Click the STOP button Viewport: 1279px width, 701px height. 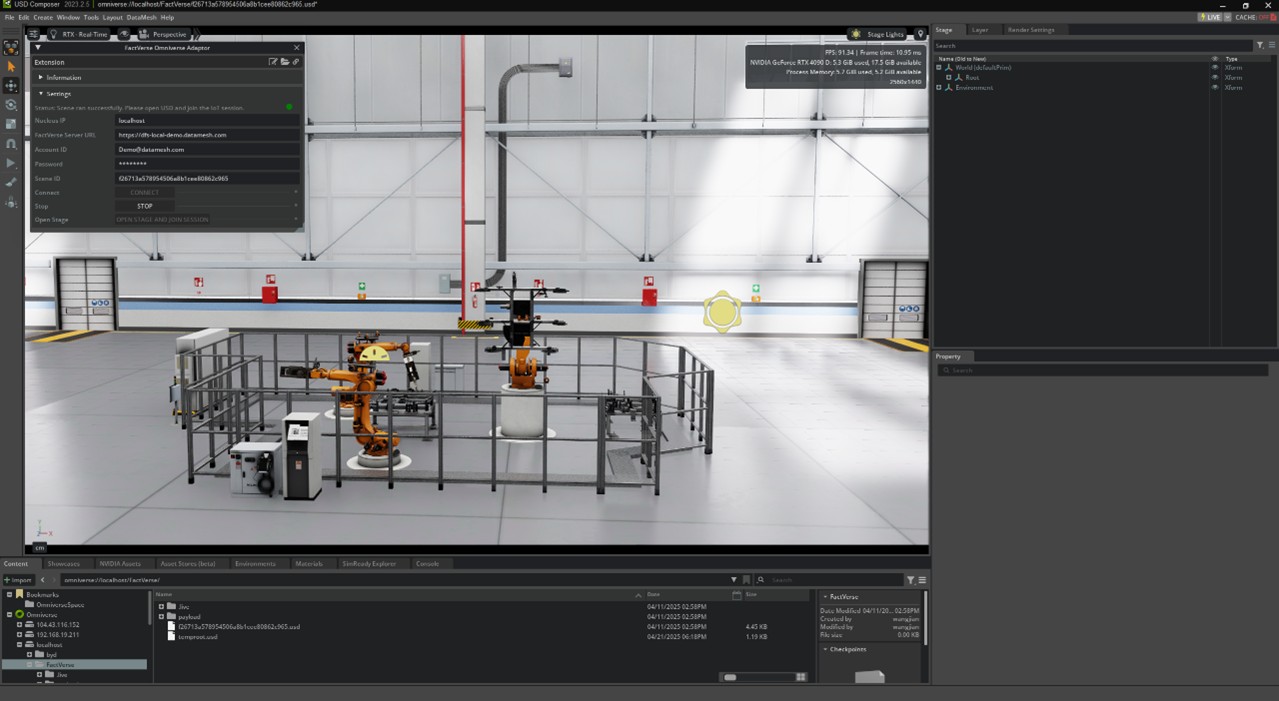[145, 206]
